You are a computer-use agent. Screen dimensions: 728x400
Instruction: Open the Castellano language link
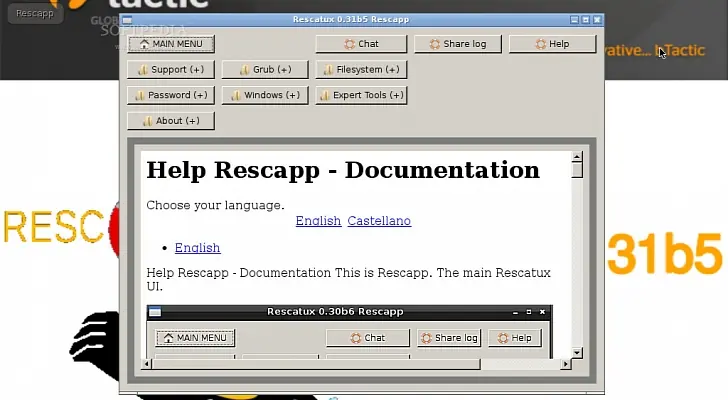tap(379, 221)
